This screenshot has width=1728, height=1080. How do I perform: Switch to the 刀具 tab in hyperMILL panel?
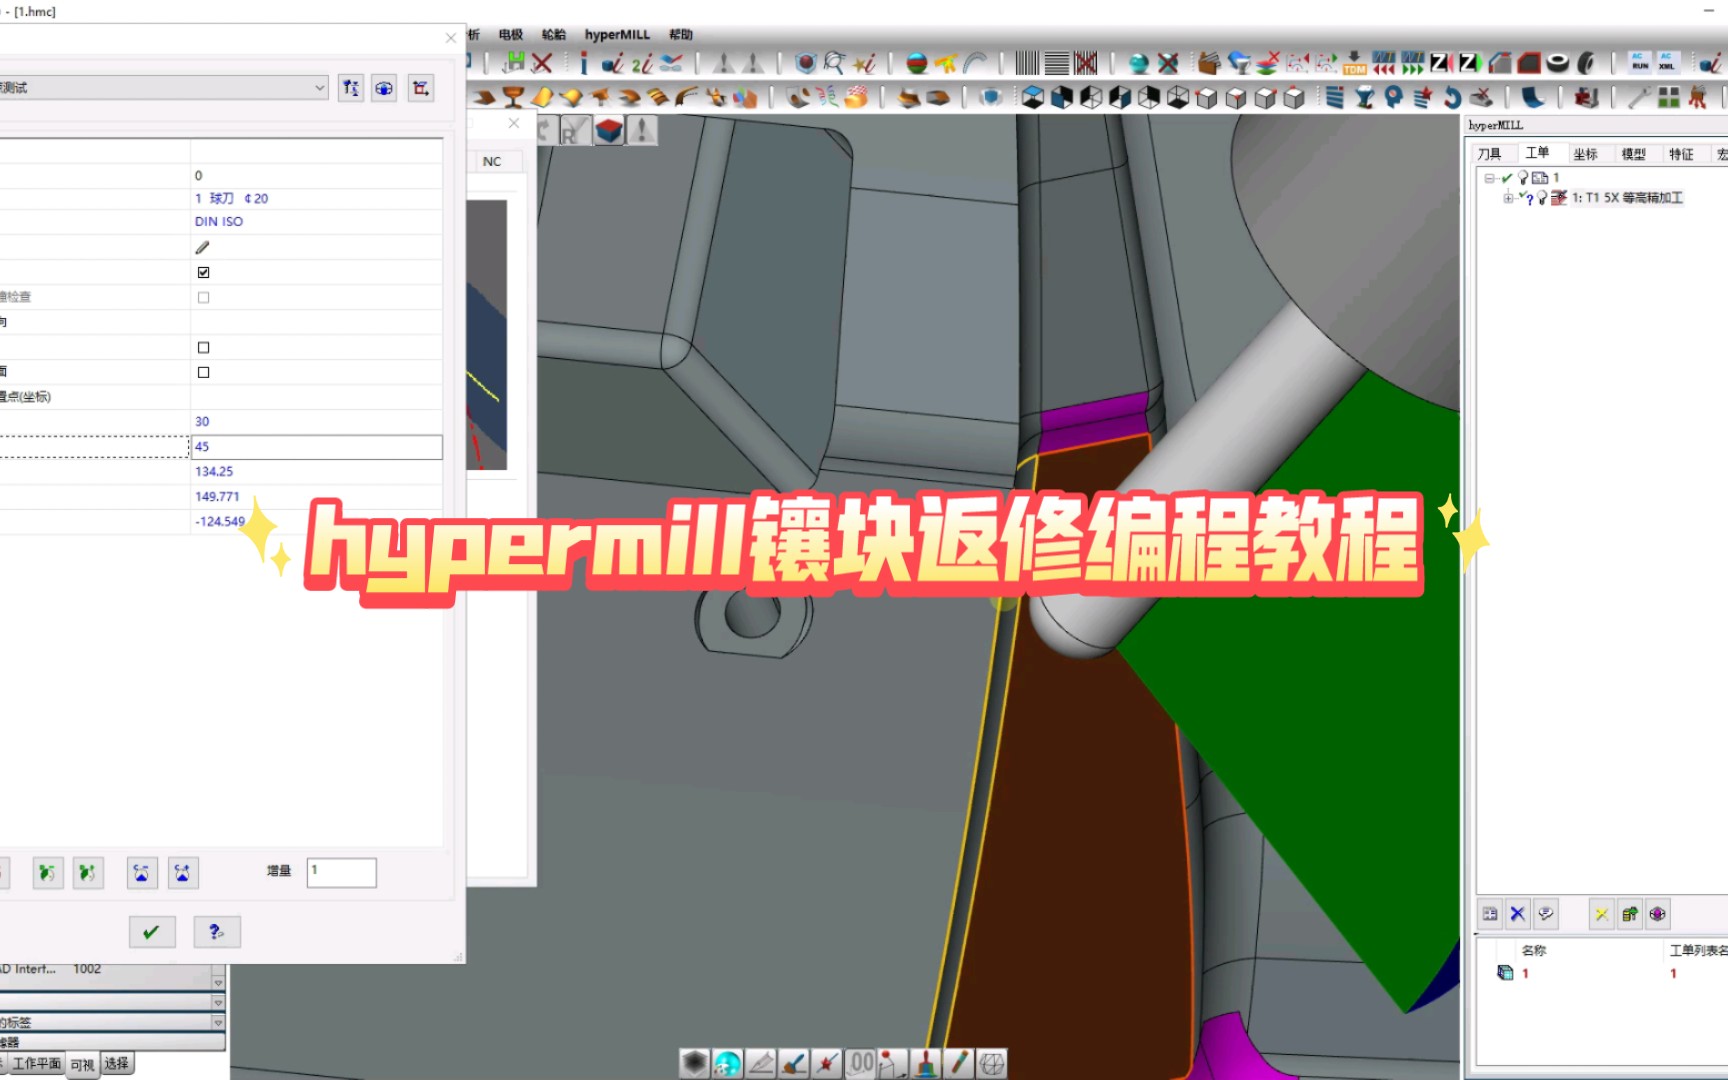coord(1489,152)
